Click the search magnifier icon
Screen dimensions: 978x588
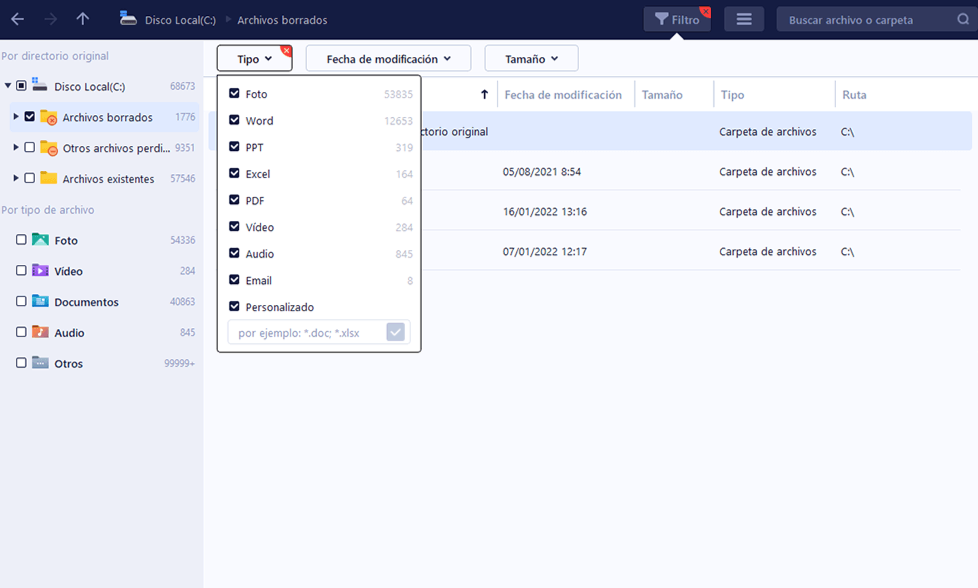[963, 19]
